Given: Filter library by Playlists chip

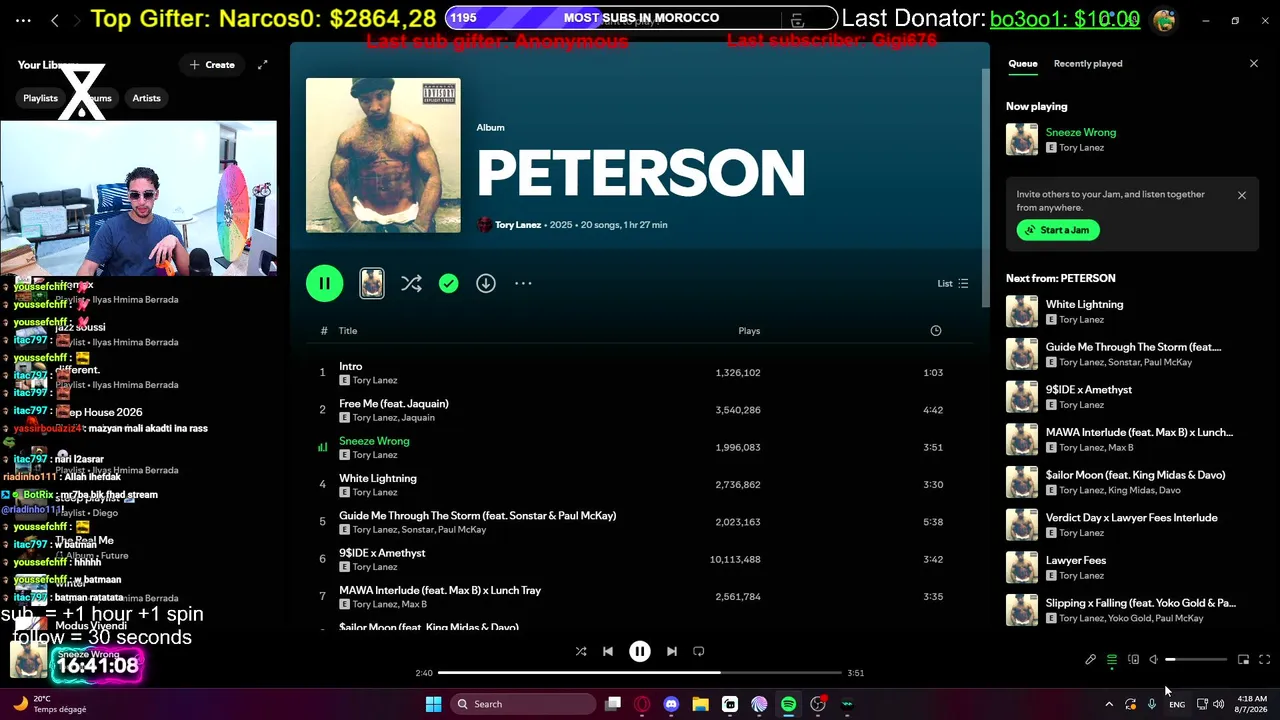Looking at the screenshot, I should point(41,98).
